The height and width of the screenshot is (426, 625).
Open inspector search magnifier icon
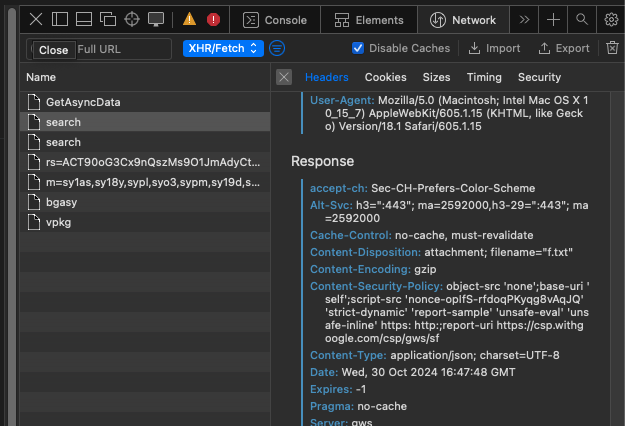[582, 19]
